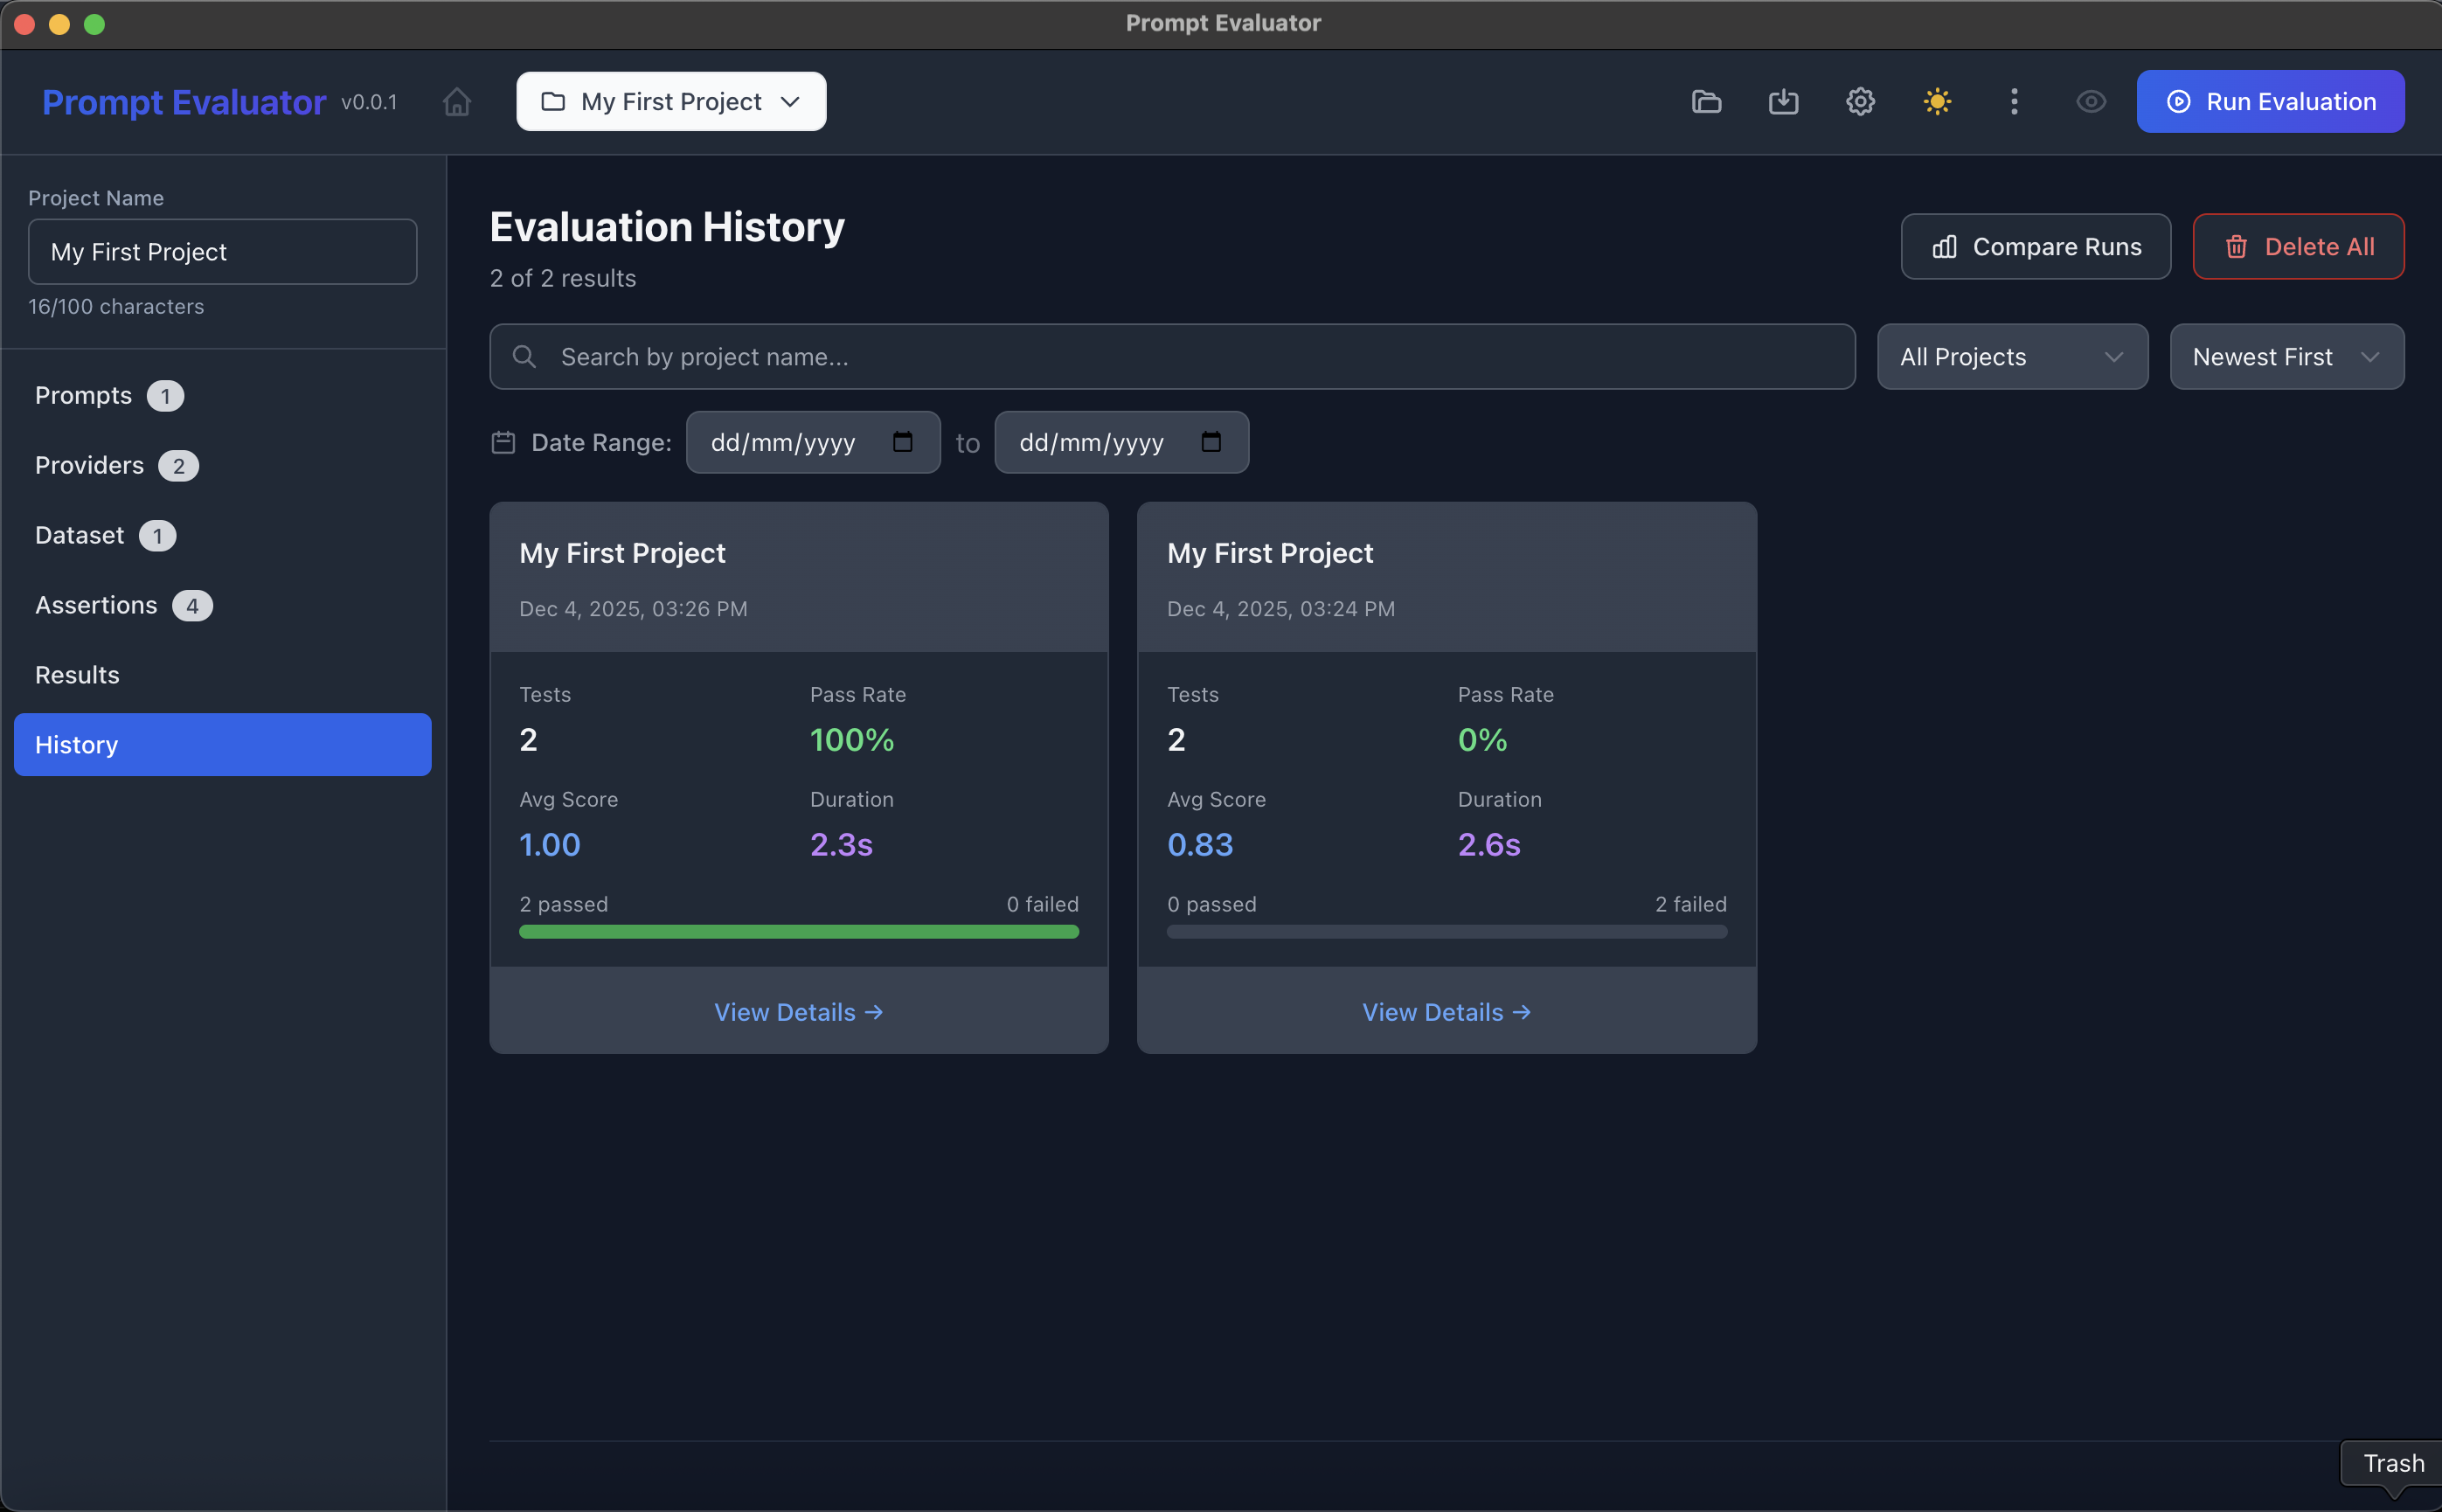Viewport: 2442px width, 1512px height.
Task: Click the import/download tray icon
Action: (1783, 102)
